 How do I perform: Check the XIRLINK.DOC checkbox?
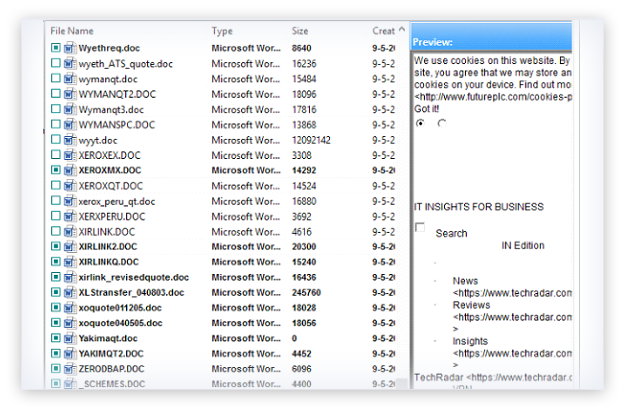point(56,231)
